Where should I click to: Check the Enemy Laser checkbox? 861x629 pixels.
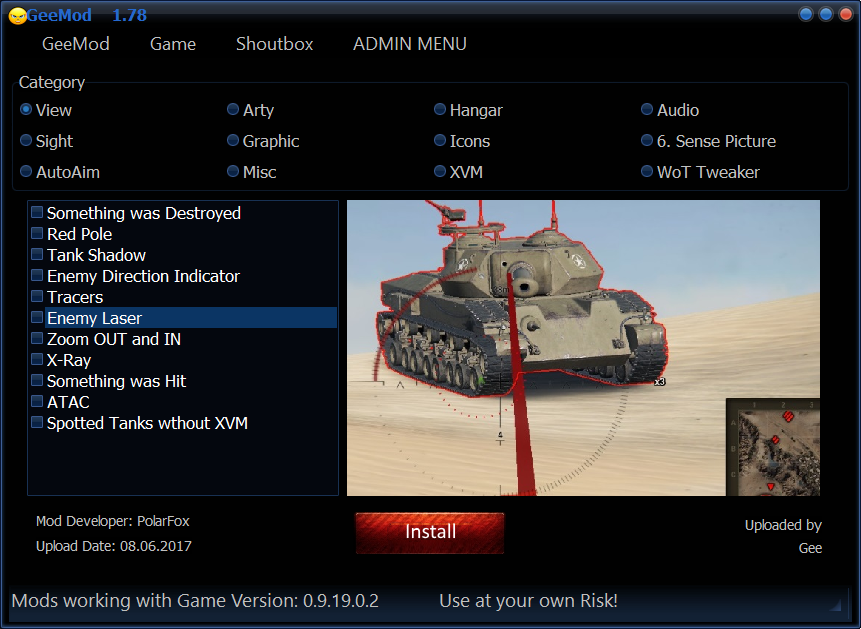pos(37,317)
